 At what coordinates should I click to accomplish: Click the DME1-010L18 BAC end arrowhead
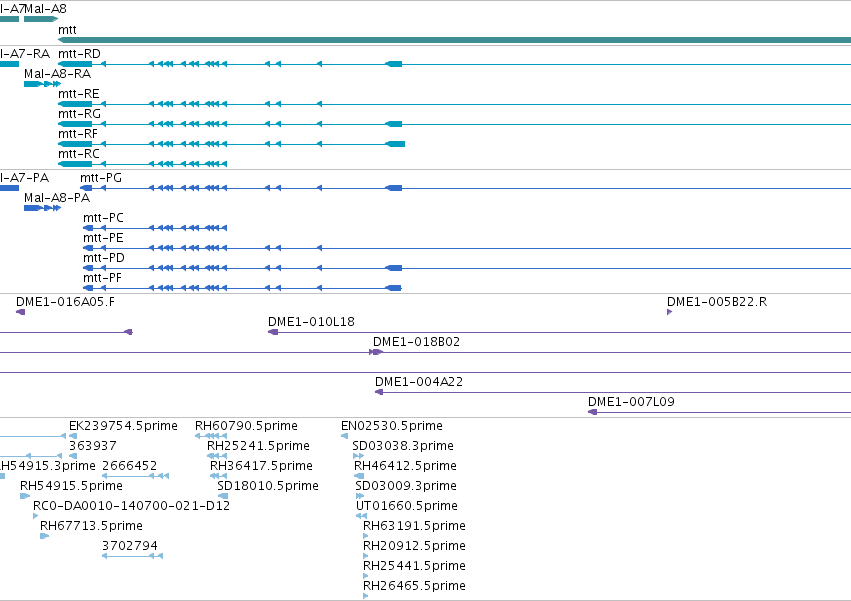pos(273,332)
